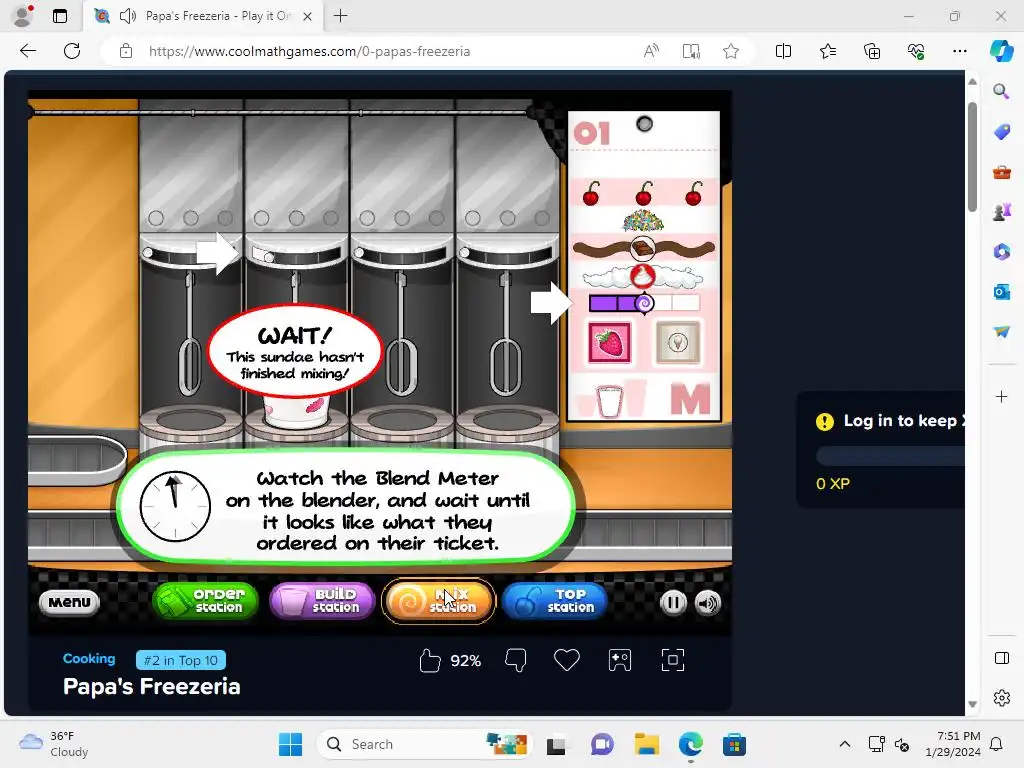Viewport: 1024px width, 768px height.
Task: Click the blend meter swirl on ticket
Action: point(644,303)
